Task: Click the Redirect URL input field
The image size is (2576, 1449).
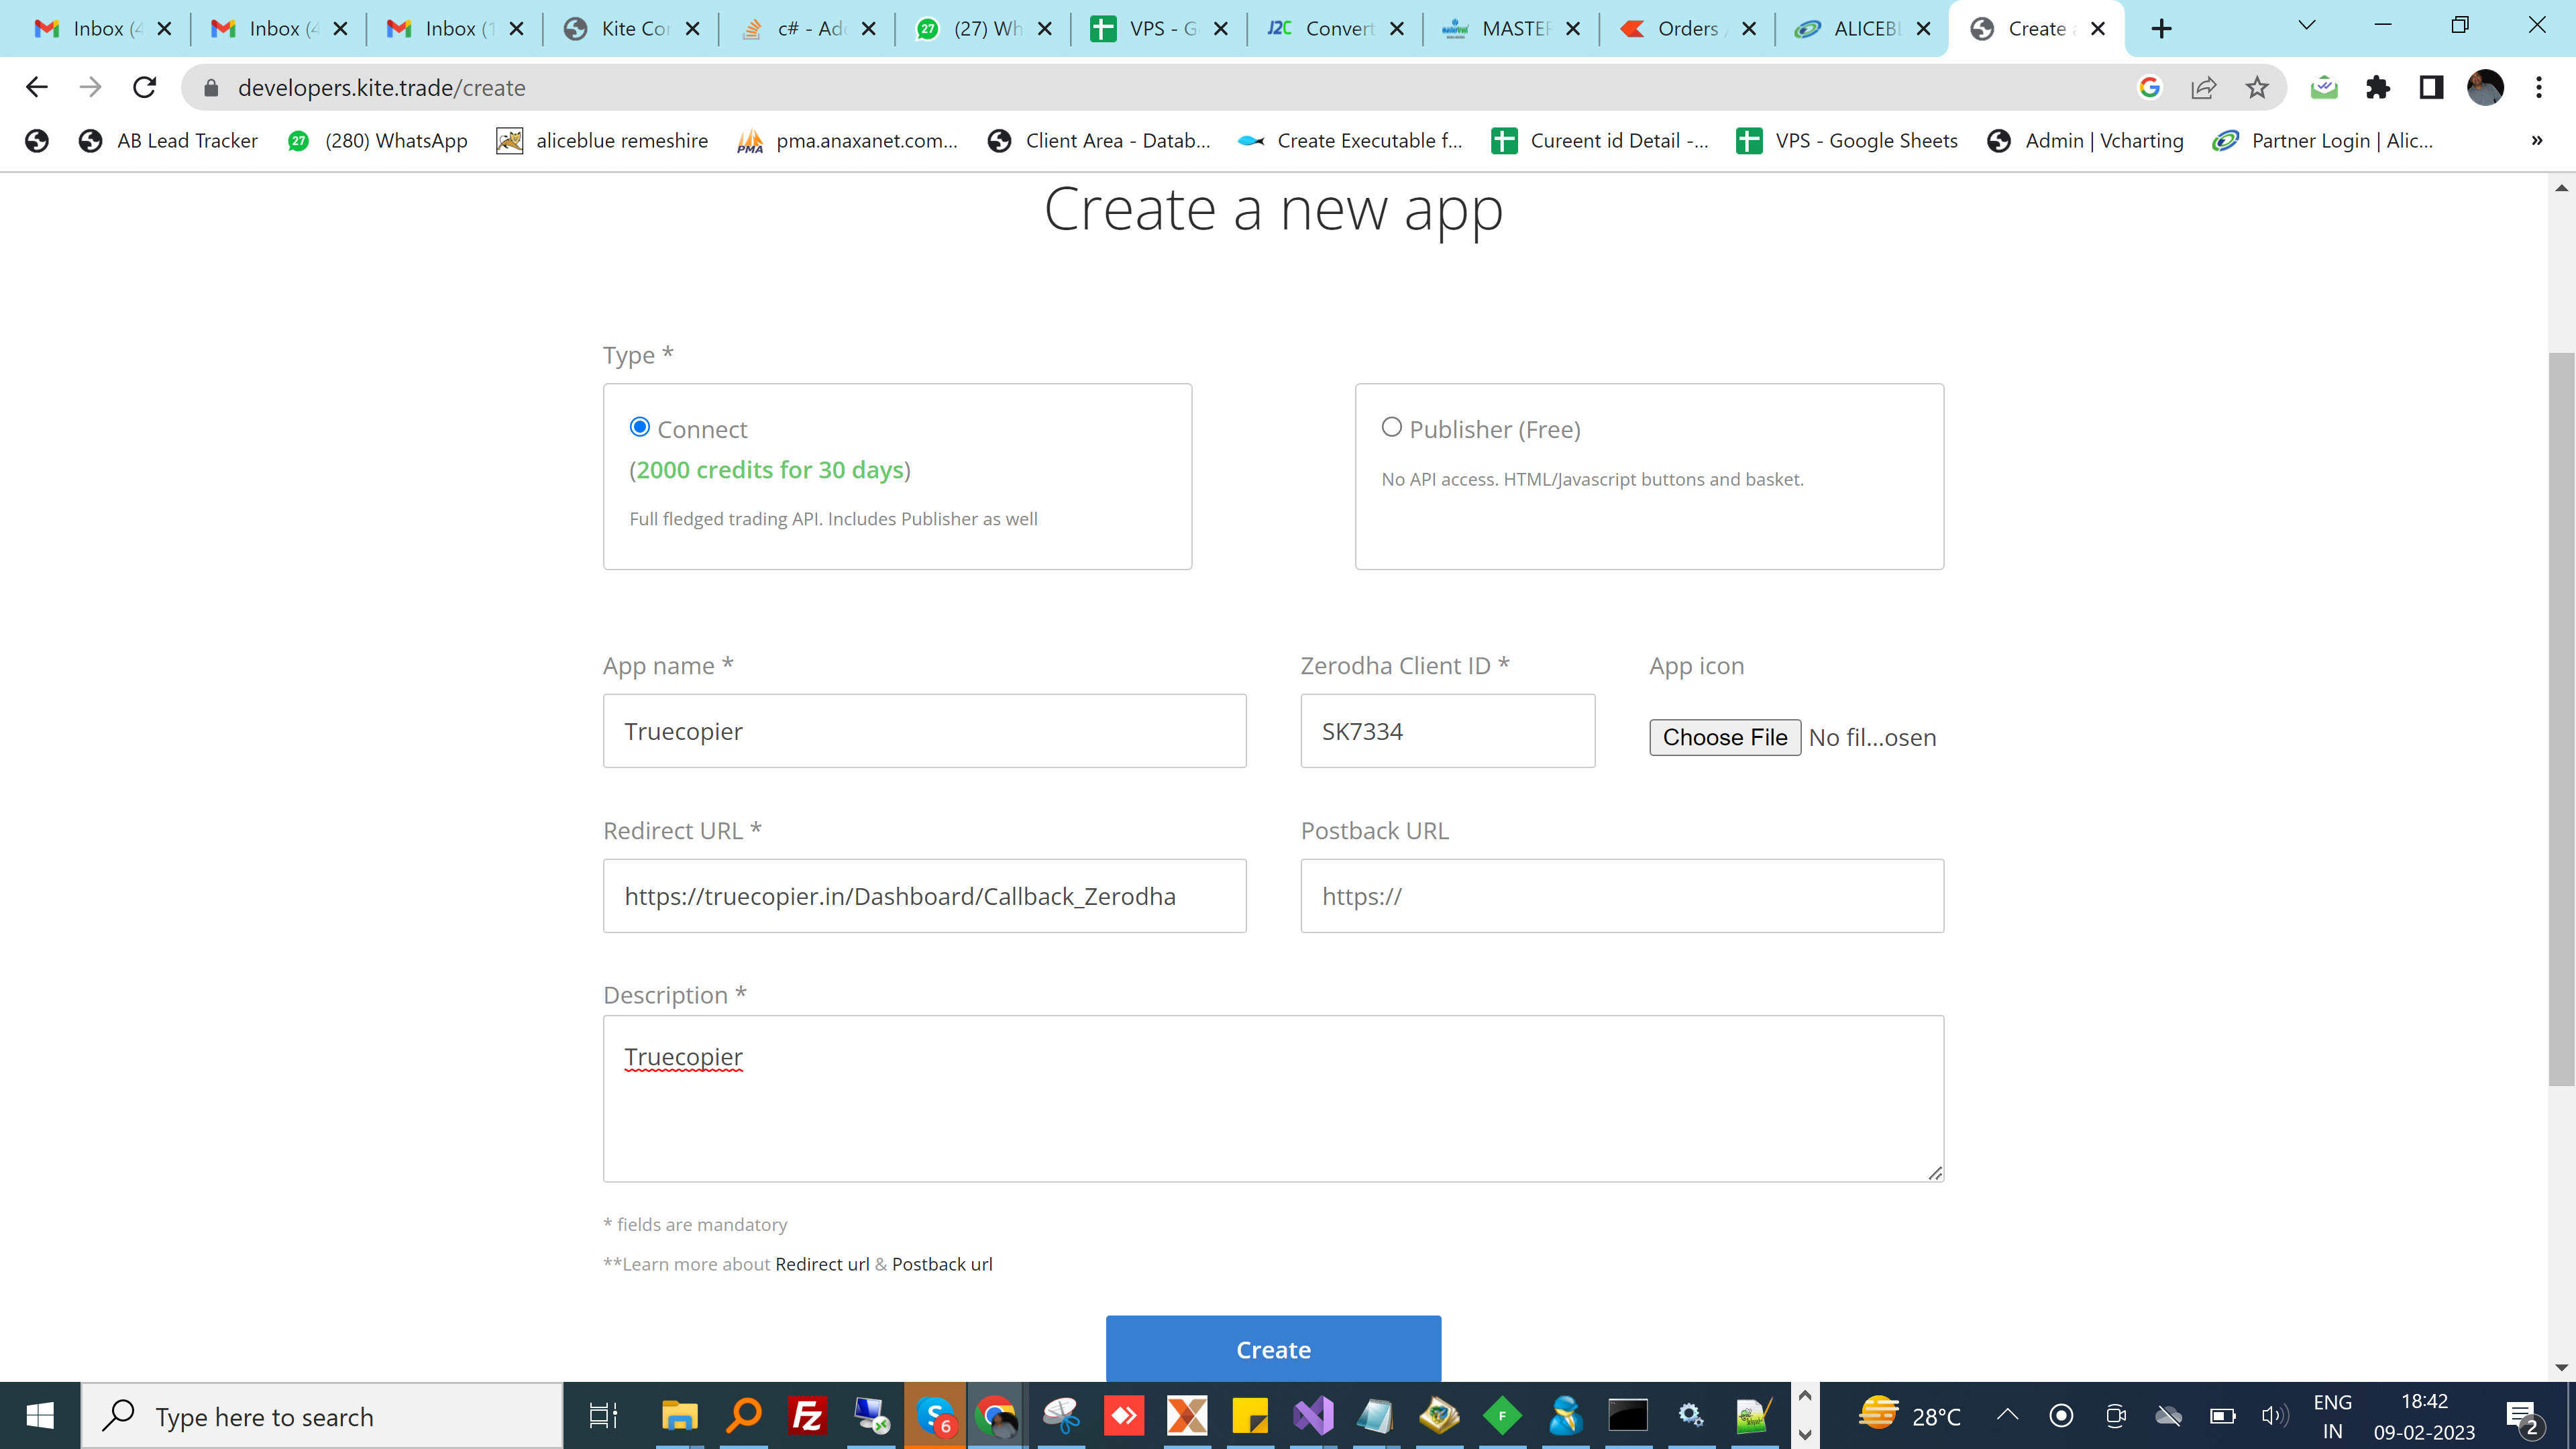Action: [x=924, y=896]
